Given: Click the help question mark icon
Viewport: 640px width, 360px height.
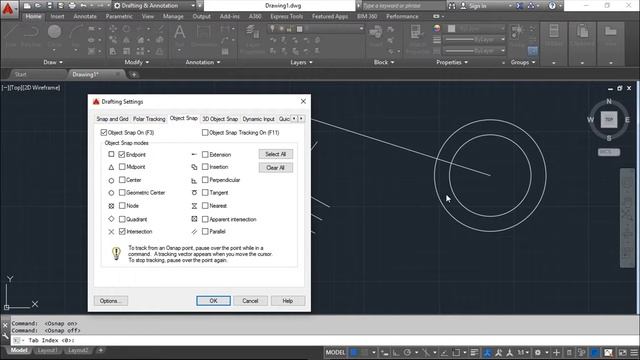Looking at the screenshot, I should 552,6.
